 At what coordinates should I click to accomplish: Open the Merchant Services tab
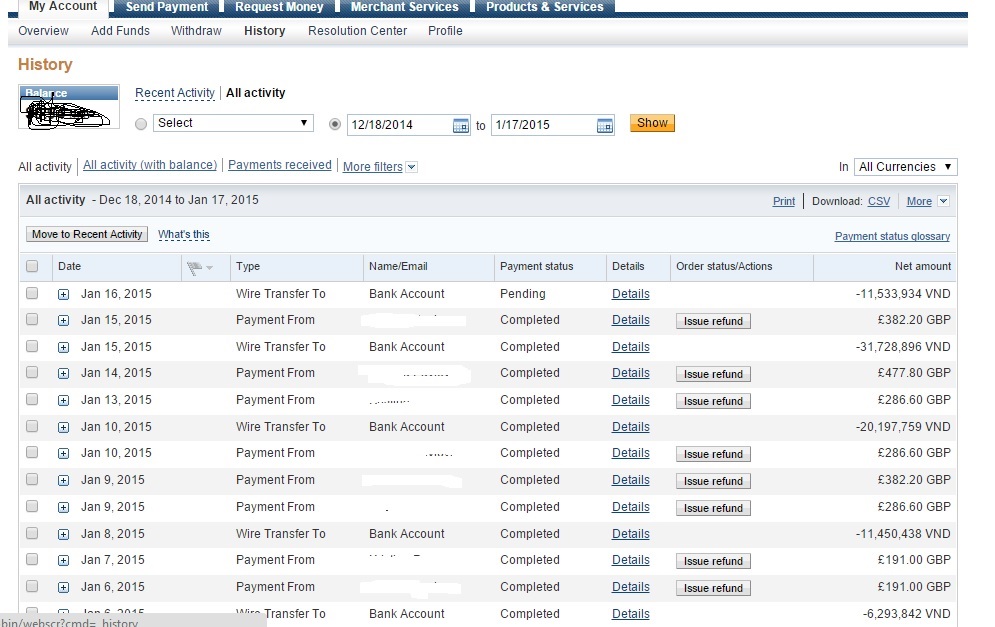[404, 7]
